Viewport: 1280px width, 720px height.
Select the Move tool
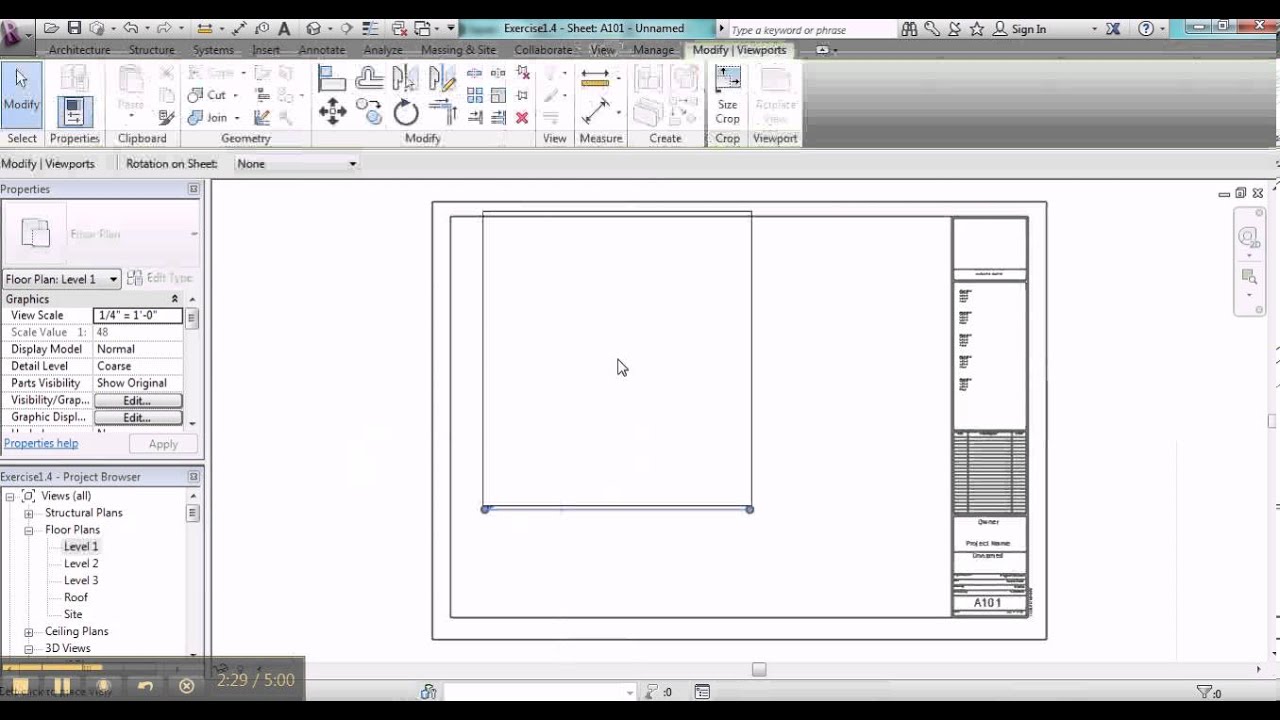(332, 112)
